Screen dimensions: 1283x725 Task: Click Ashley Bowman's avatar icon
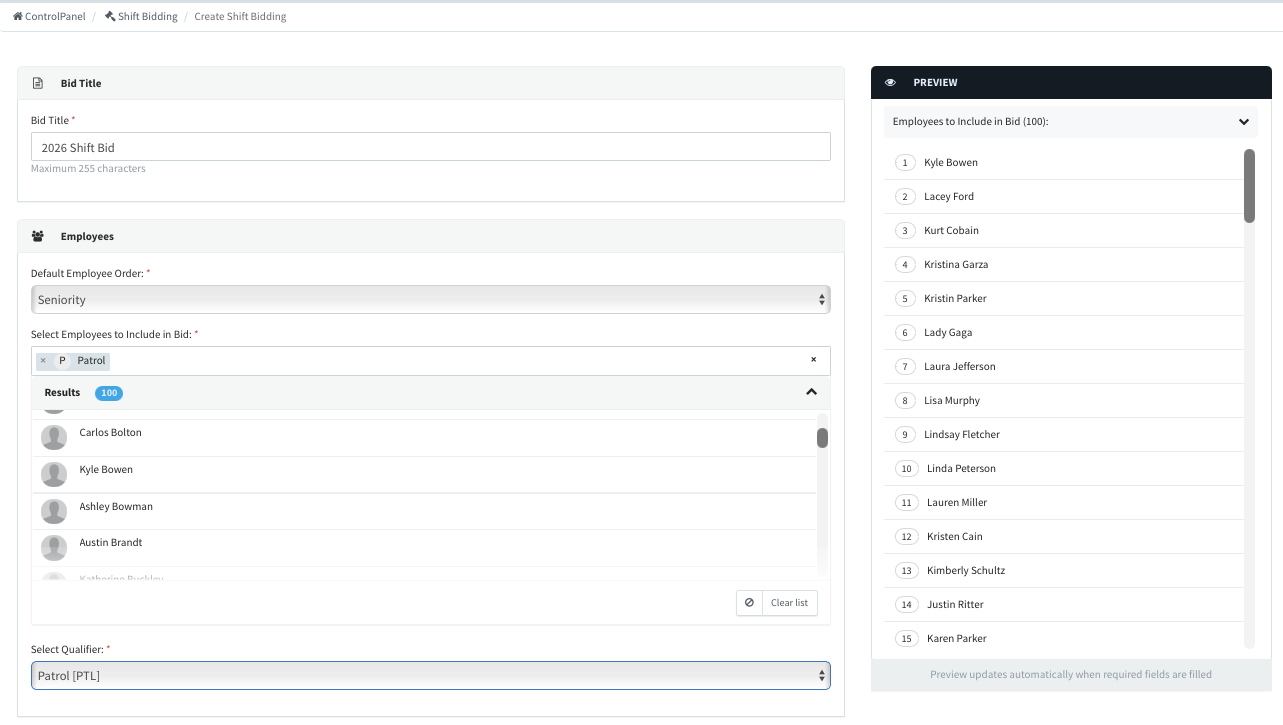54,512
